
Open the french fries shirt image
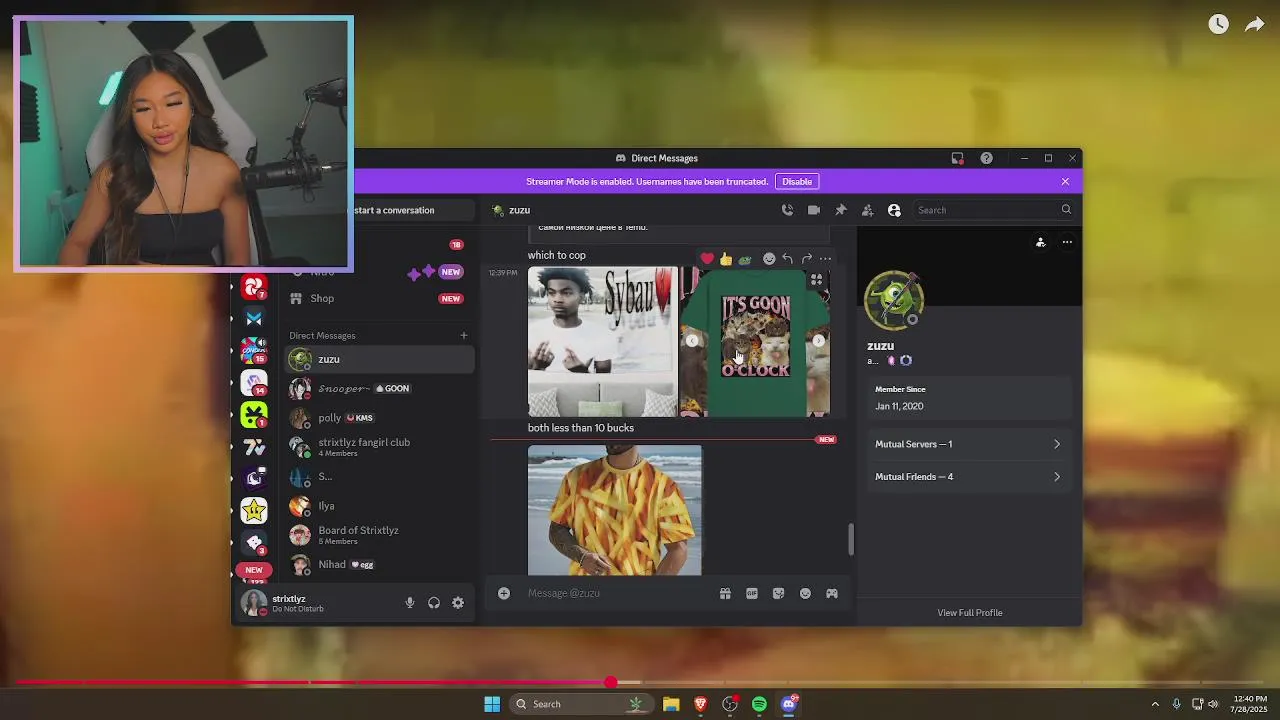(x=615, y=510)
